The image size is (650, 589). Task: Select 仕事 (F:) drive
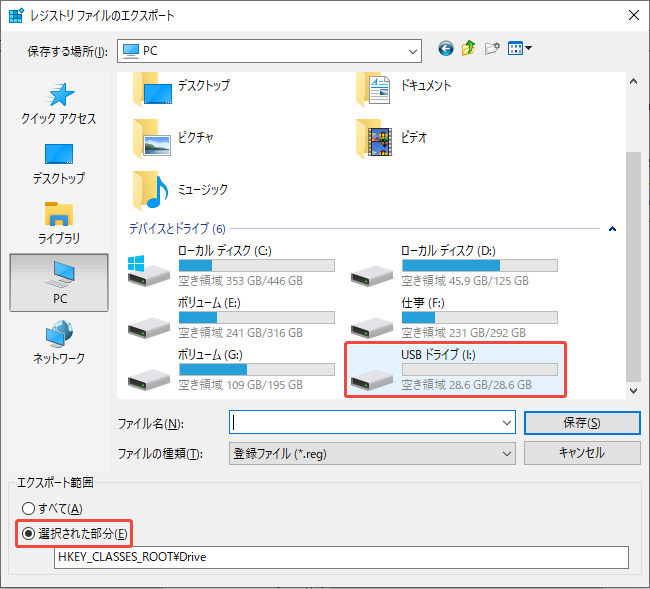454,318
